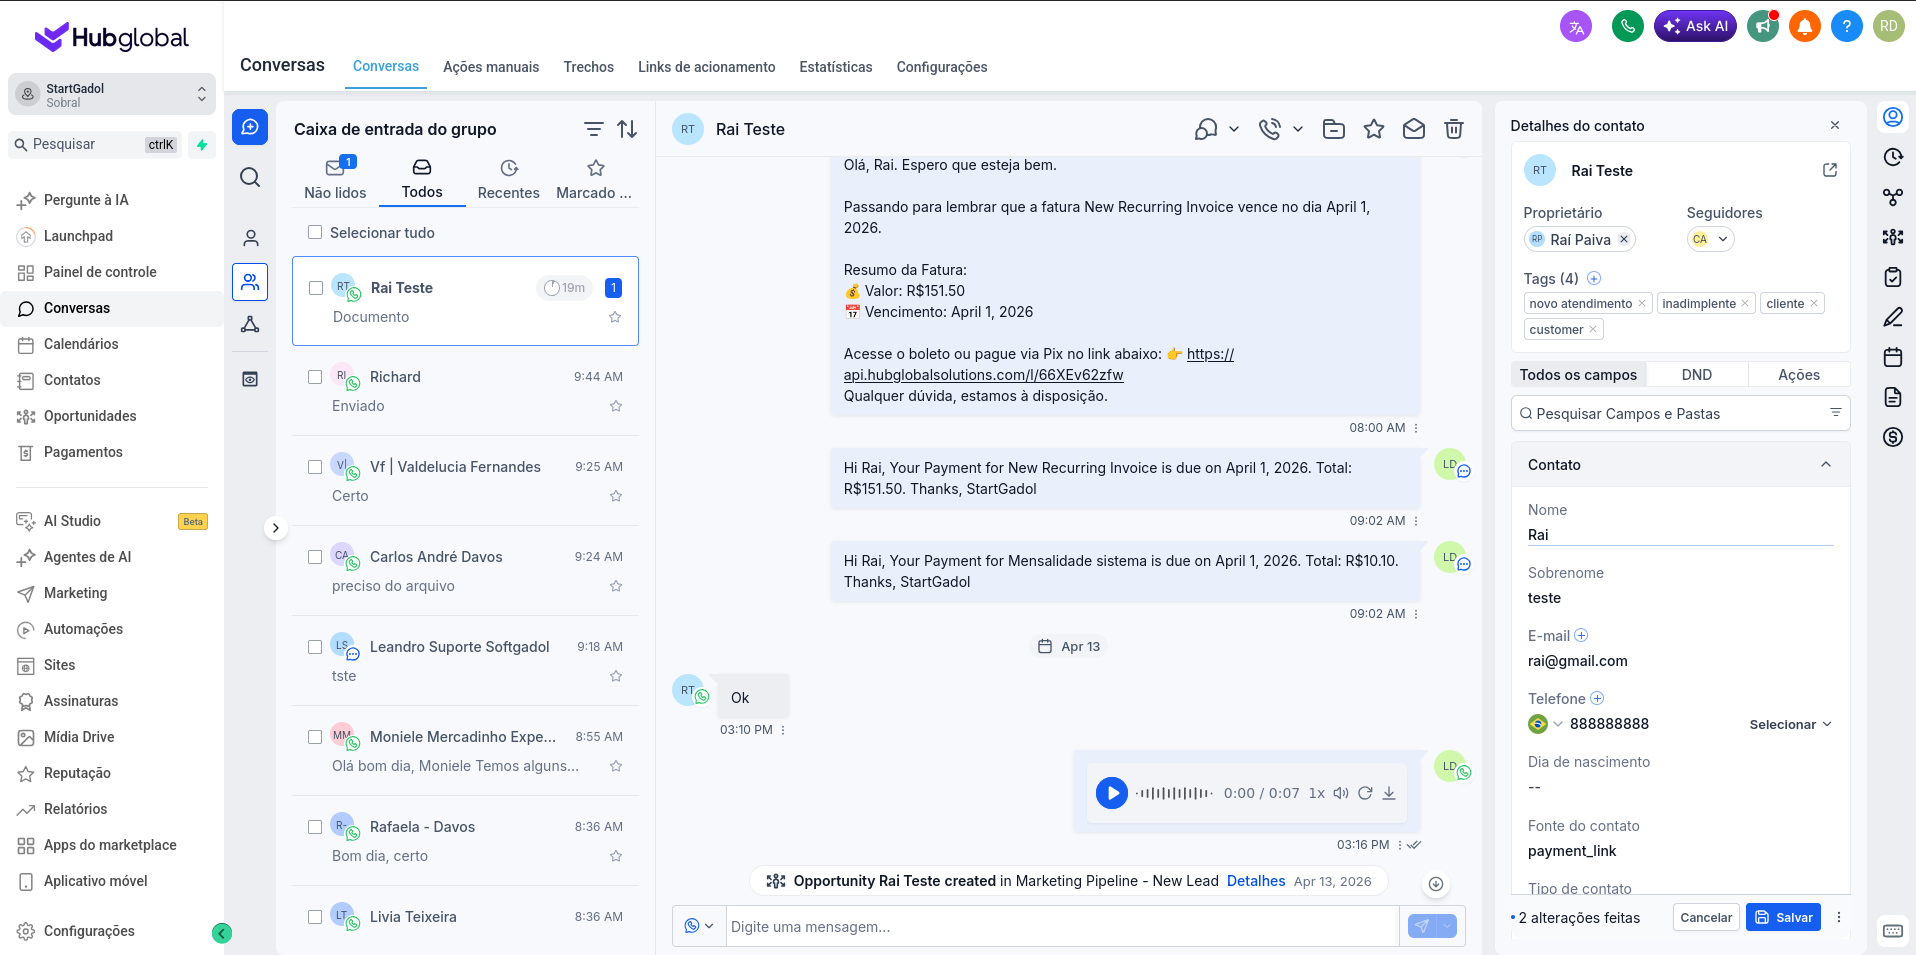1916x955 pixels.
Task: Play the audio message
Action: click(1111, 793)
